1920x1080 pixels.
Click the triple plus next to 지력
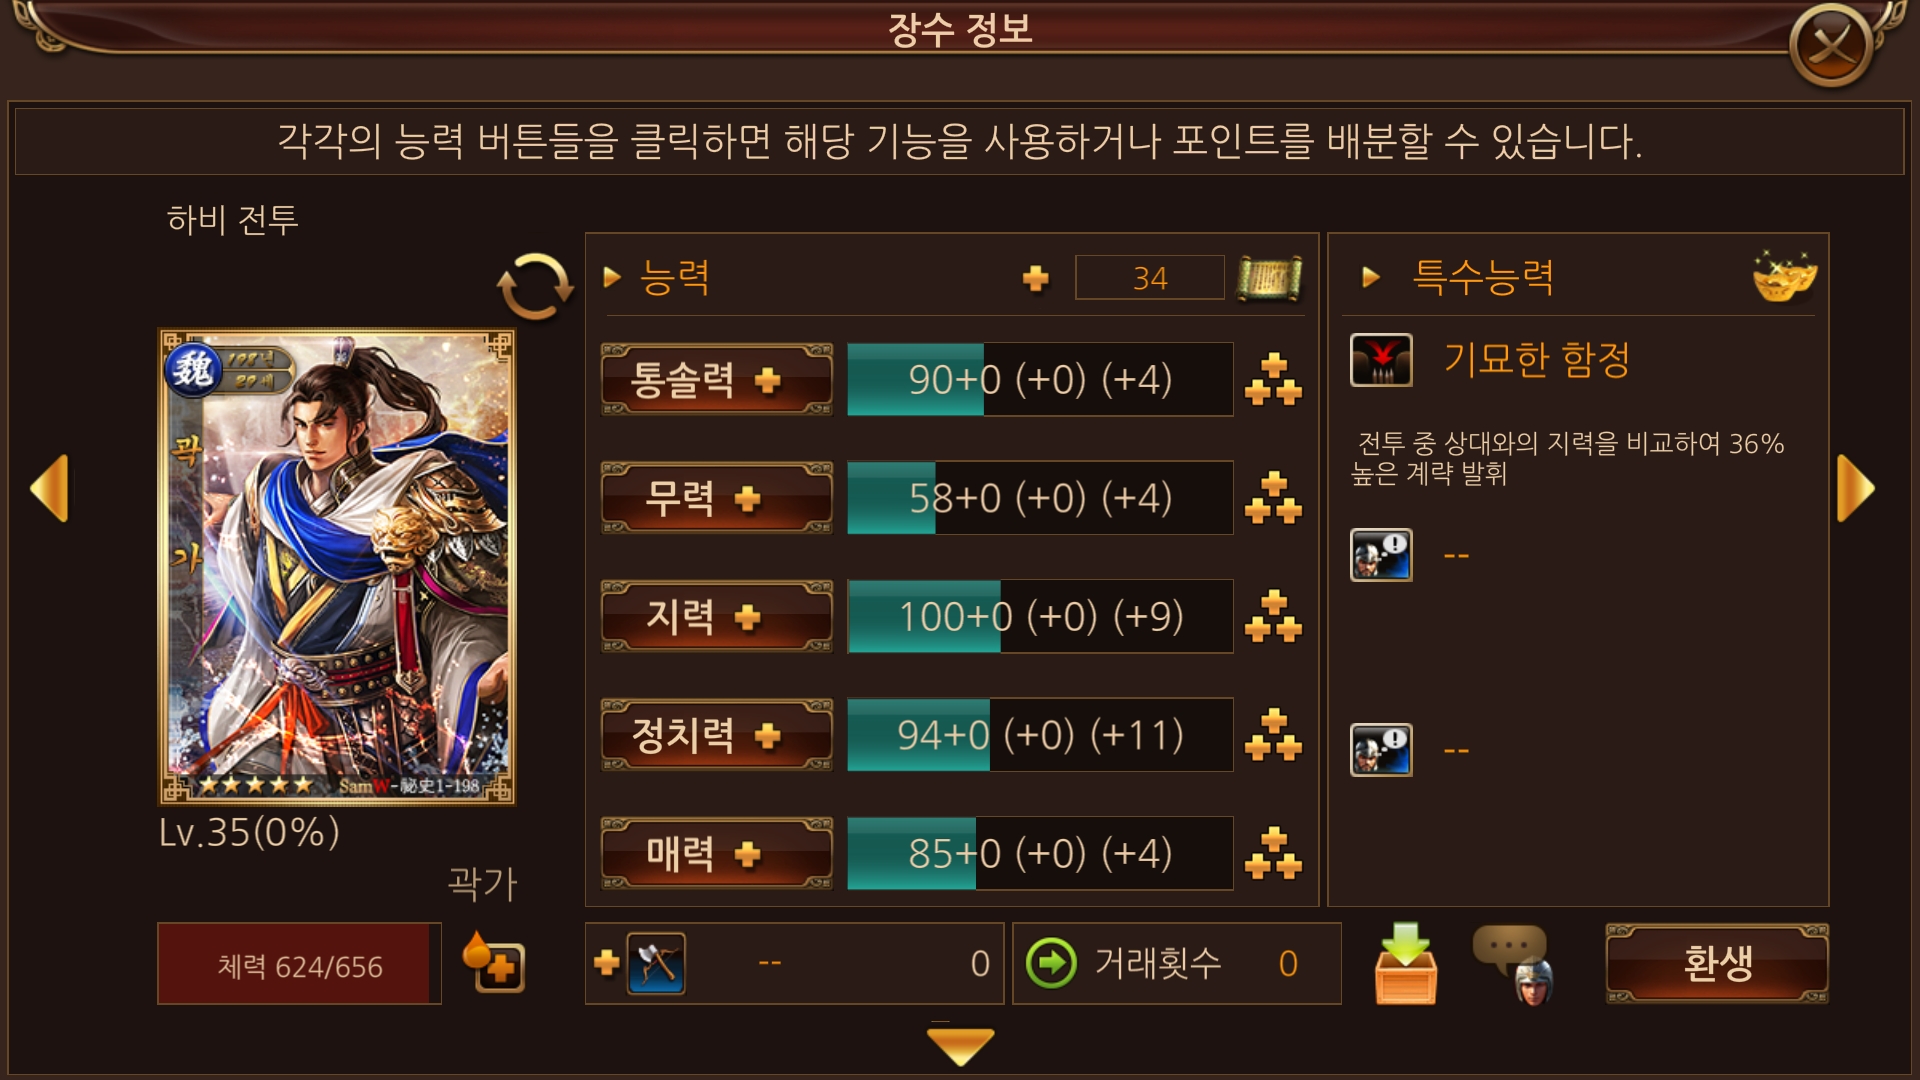[1273, 617]
